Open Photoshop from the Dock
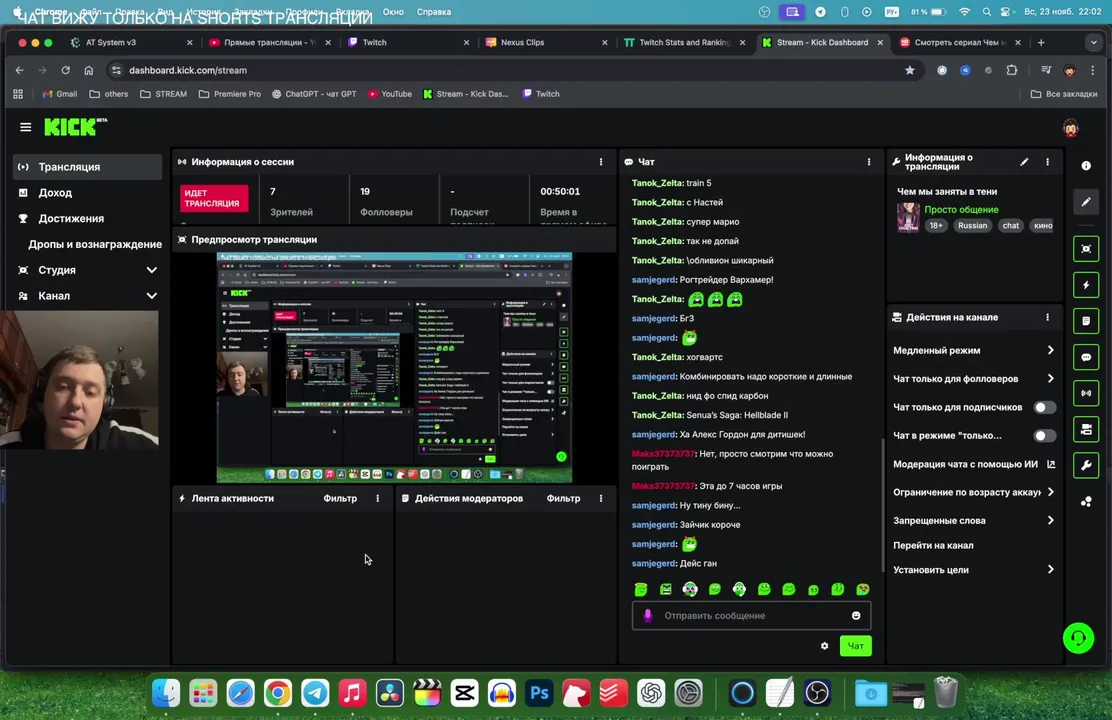This screenshot has height=720, width=1112. click(x=539, y=693)
